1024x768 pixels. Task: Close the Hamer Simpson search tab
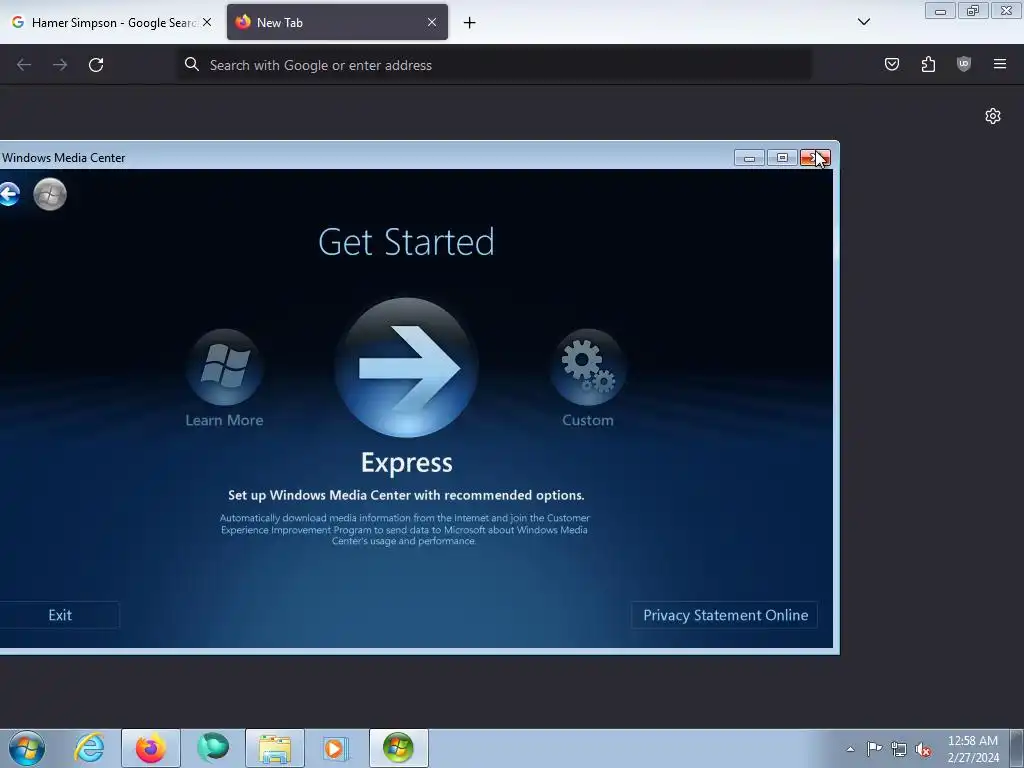pyautogui.click(x=207, y=22)
